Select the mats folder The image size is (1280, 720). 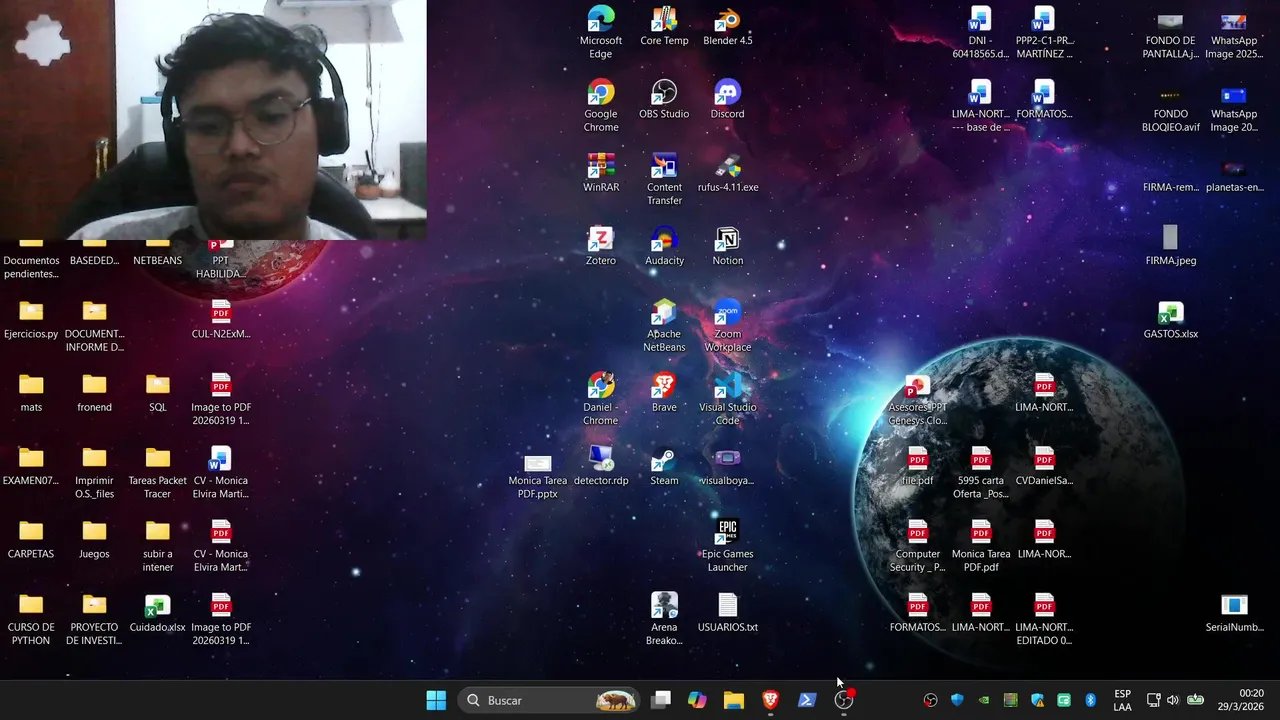[31, 392]
